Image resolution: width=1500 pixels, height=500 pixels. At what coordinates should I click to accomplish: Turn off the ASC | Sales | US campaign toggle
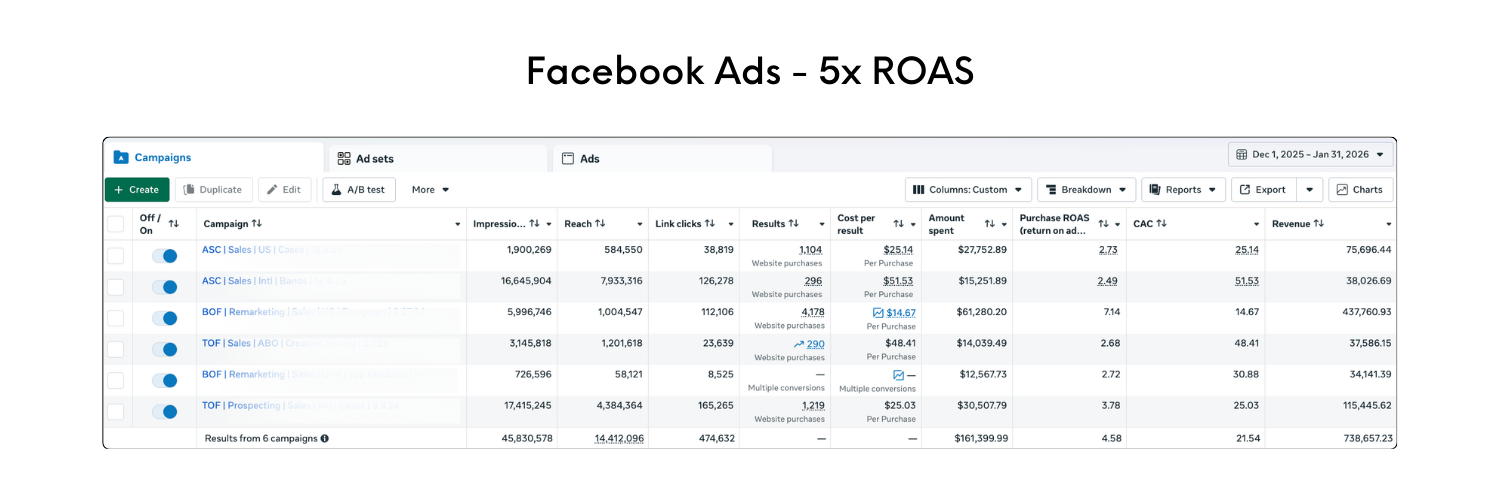point(165,256)
